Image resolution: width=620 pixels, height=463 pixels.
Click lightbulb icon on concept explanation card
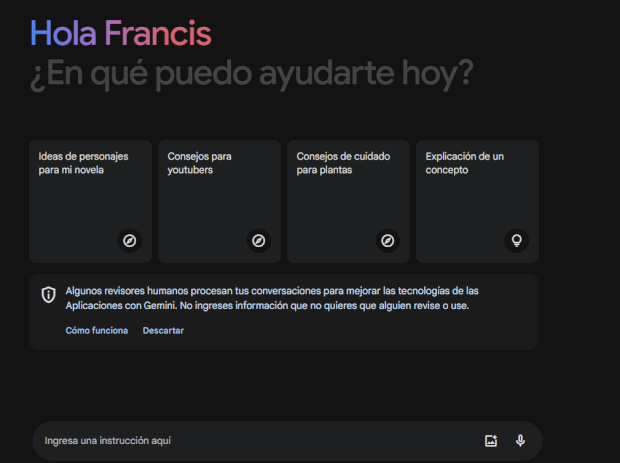(x=516, y=240)
